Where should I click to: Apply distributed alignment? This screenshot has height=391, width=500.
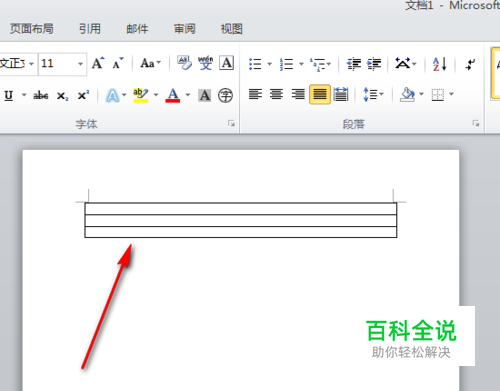341,94
